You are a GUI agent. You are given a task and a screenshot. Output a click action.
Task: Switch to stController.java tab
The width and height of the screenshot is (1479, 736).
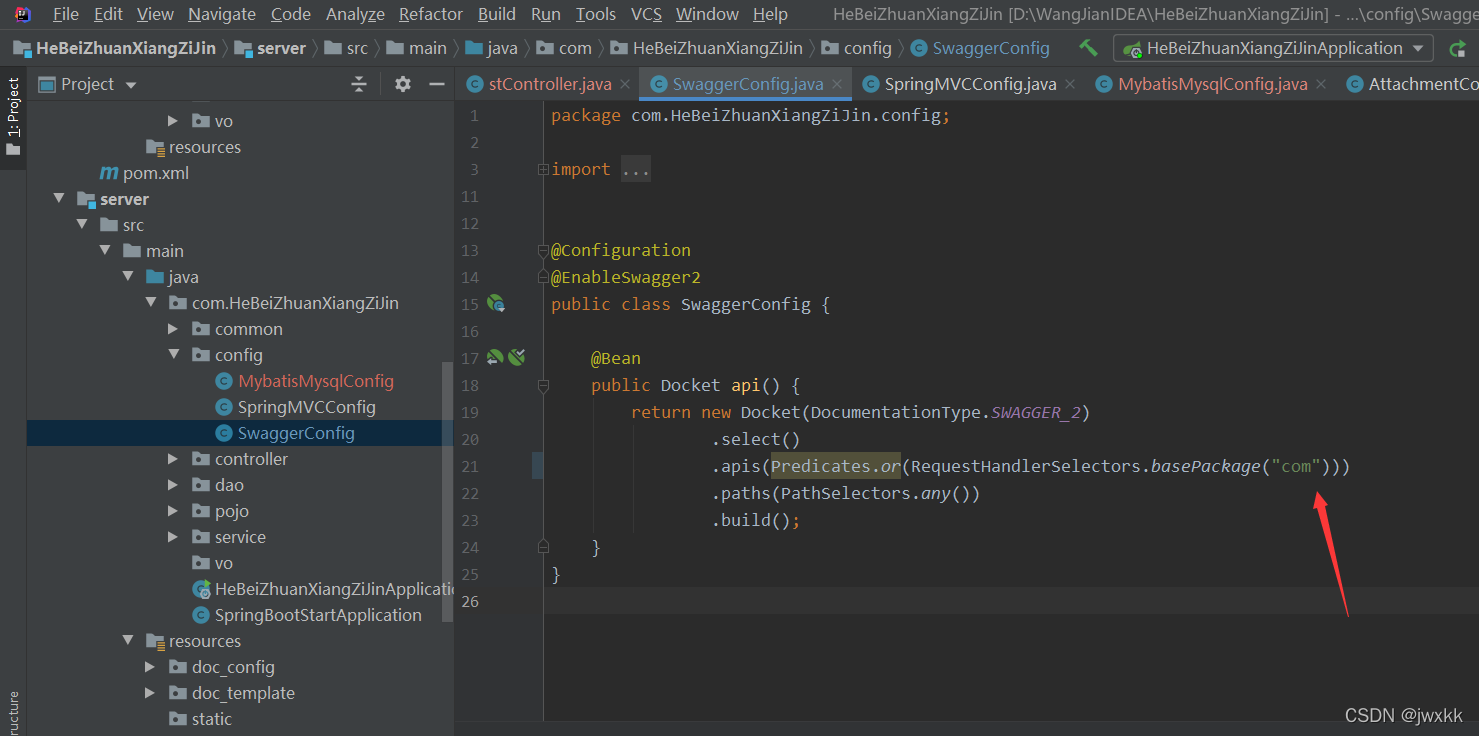tap(550, 84)
